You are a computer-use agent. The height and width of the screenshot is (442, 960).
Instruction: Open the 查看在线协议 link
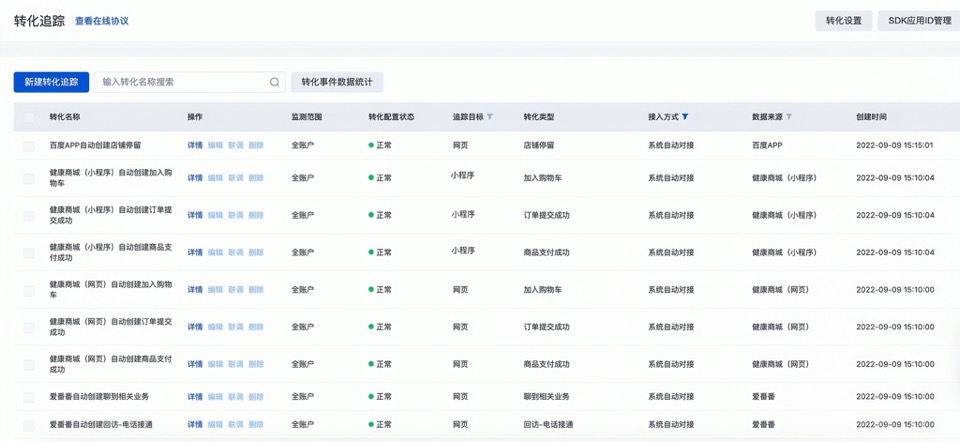(x=102, y=21)
